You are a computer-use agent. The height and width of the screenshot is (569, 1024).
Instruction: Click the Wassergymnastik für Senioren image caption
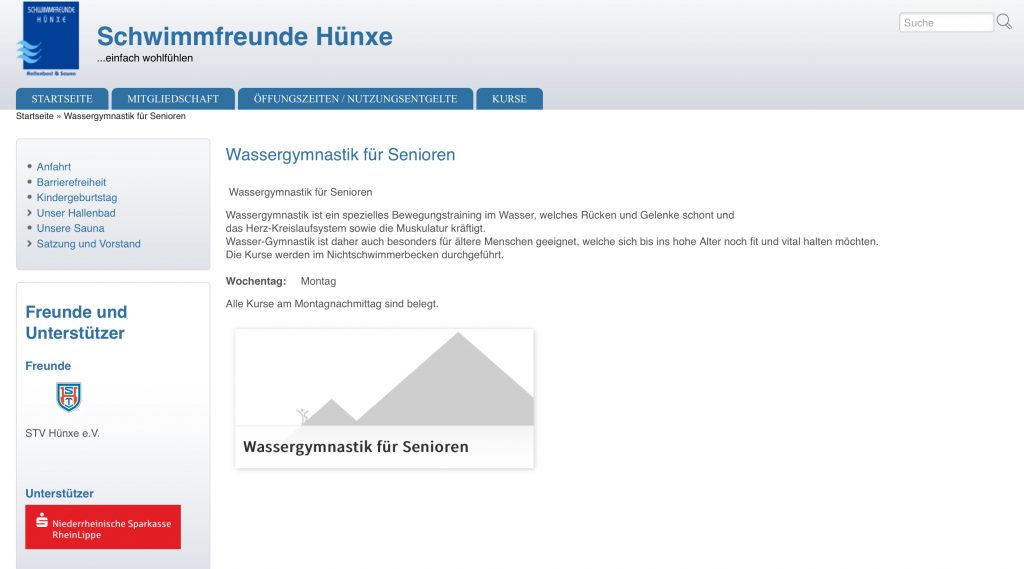coord(356,447)
